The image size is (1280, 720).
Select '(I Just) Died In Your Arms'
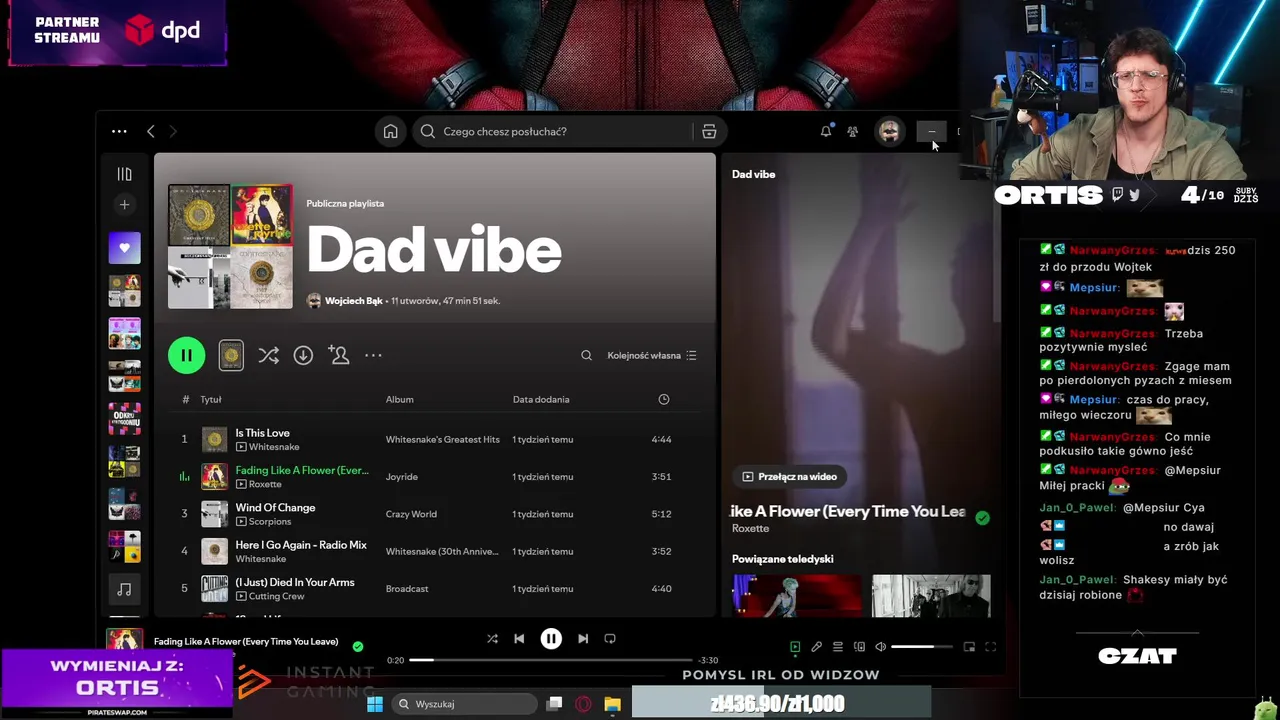coord(295,582)
